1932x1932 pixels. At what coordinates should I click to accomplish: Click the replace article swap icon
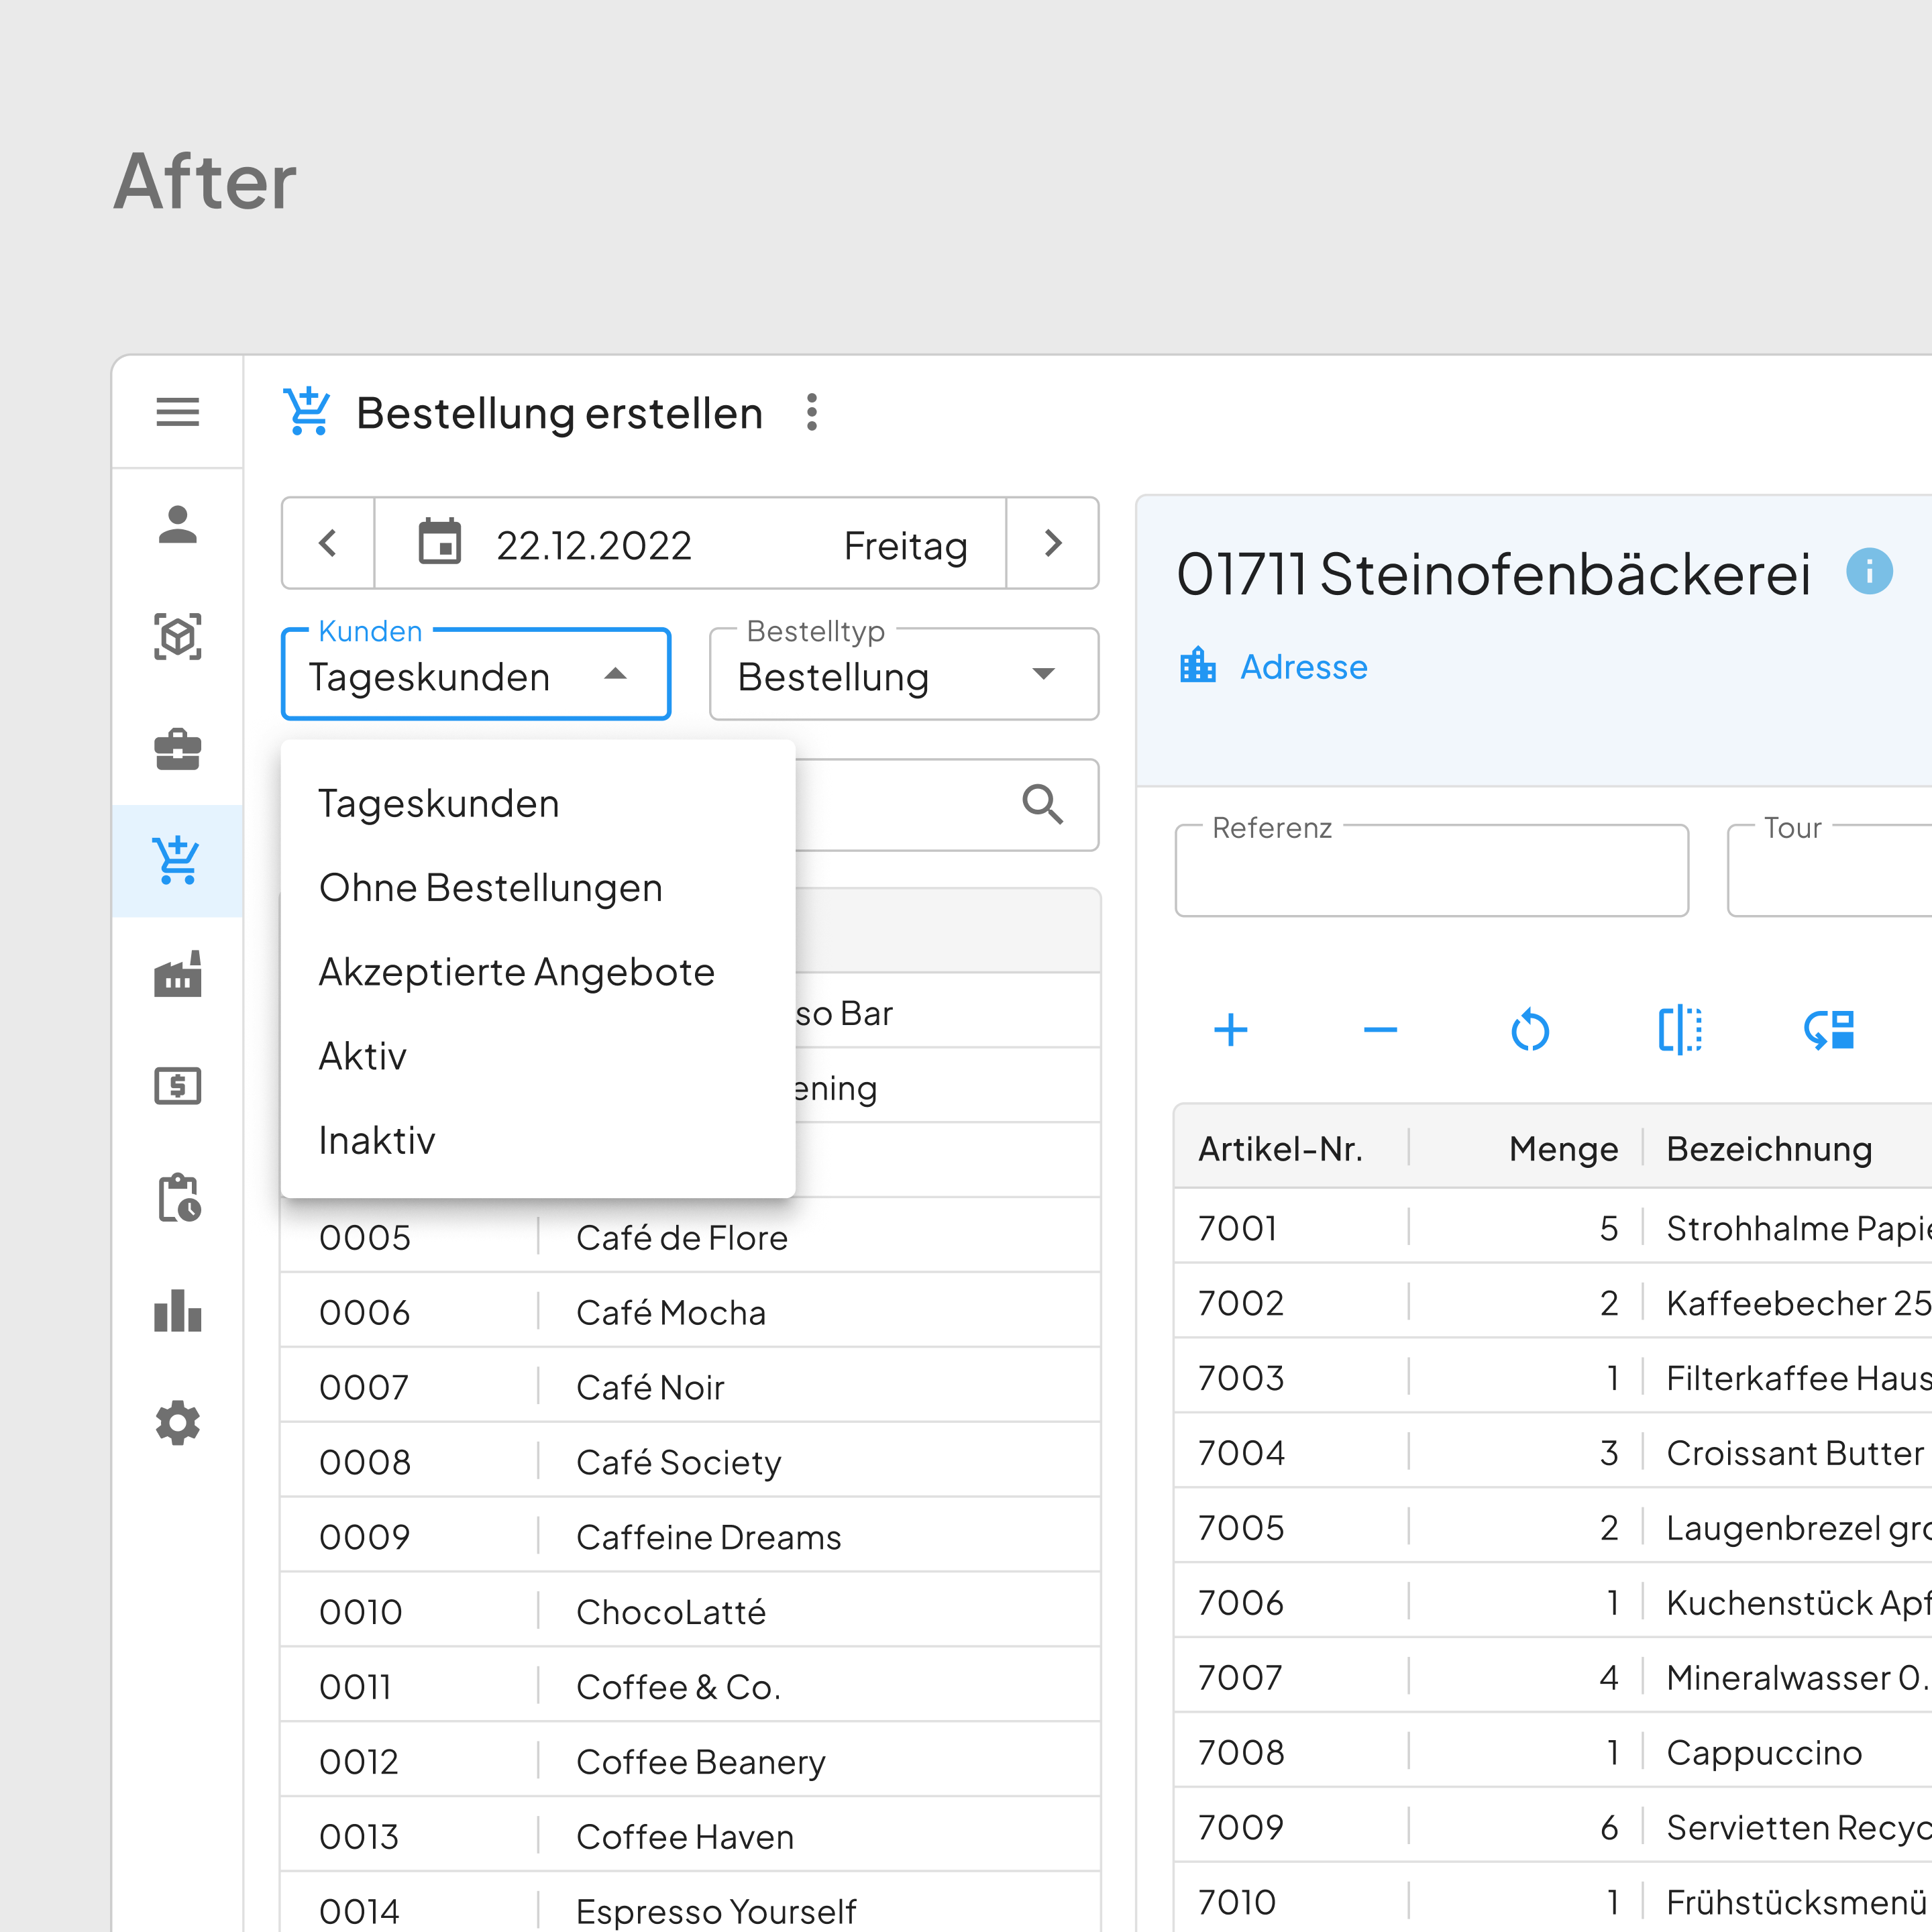coord(1830,1030)
